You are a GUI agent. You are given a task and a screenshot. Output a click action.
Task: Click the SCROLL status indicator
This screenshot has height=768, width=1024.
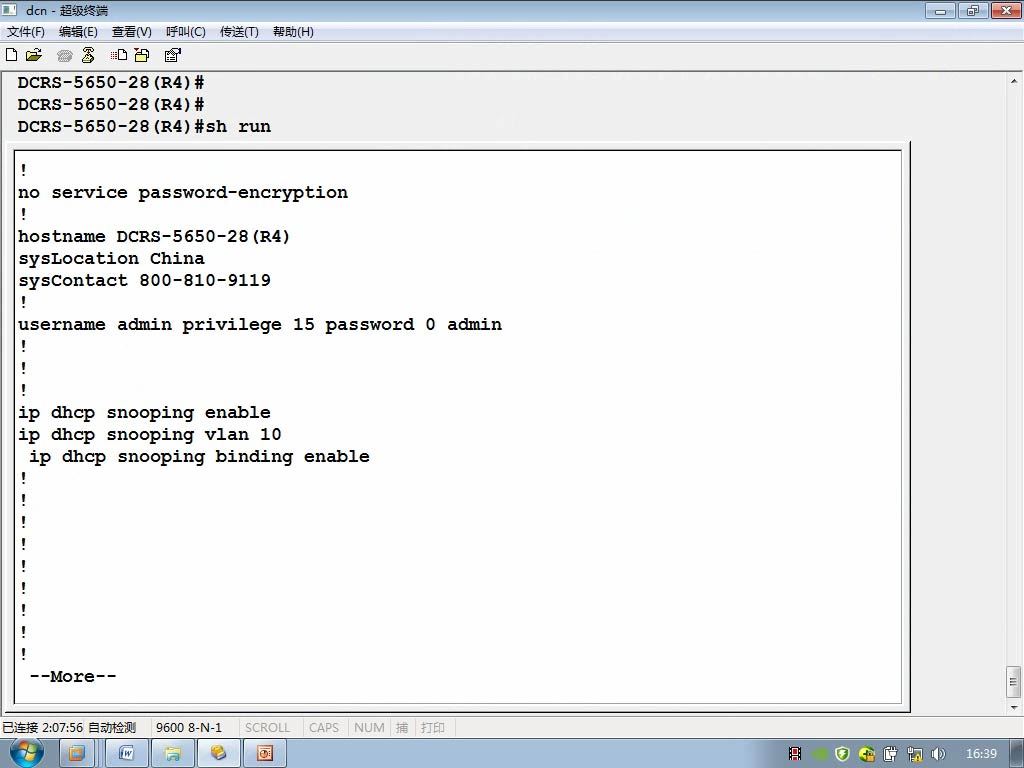click(x=267, y=727)
